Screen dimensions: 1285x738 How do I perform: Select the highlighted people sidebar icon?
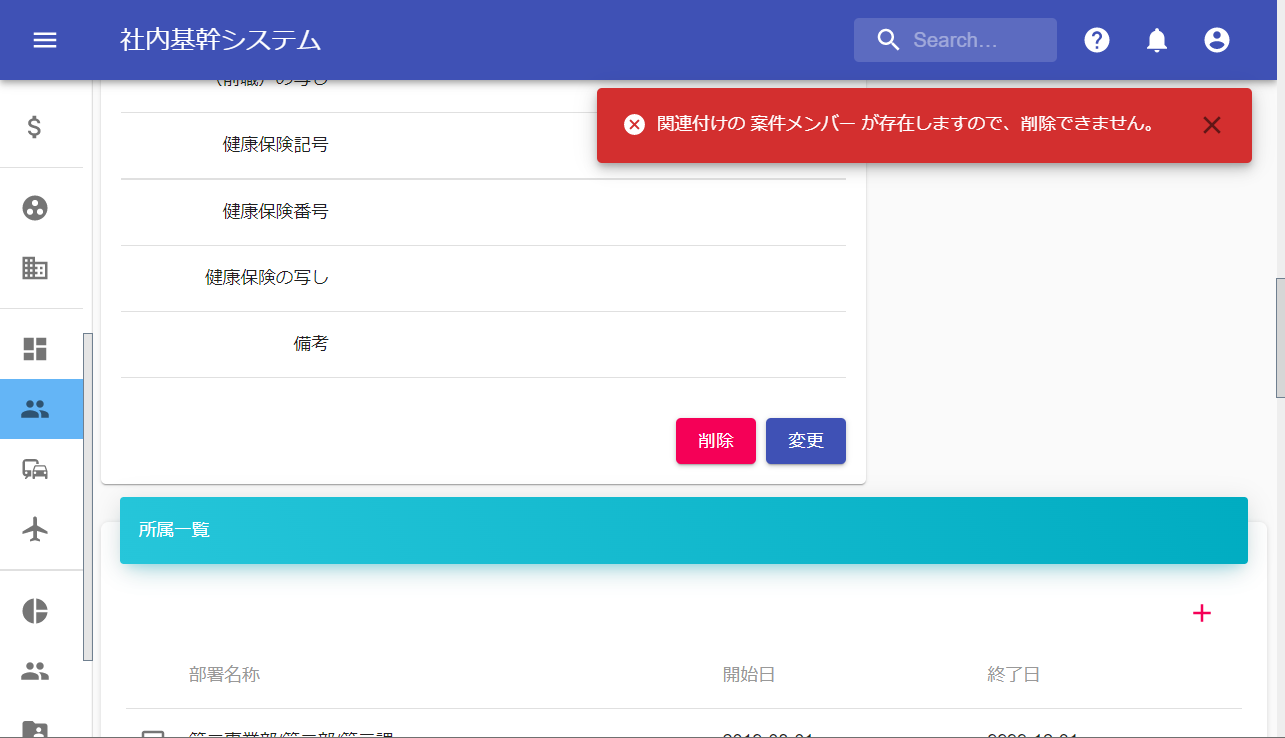point(35,409)
